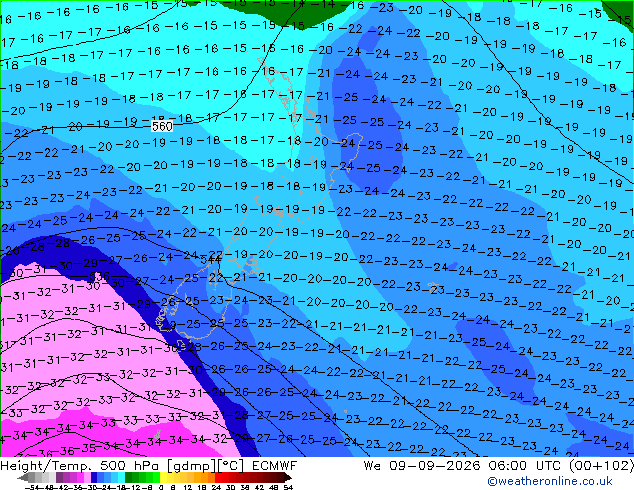Click the 54 value at legend's right end
634x490 pixels.
click(288, 487)
